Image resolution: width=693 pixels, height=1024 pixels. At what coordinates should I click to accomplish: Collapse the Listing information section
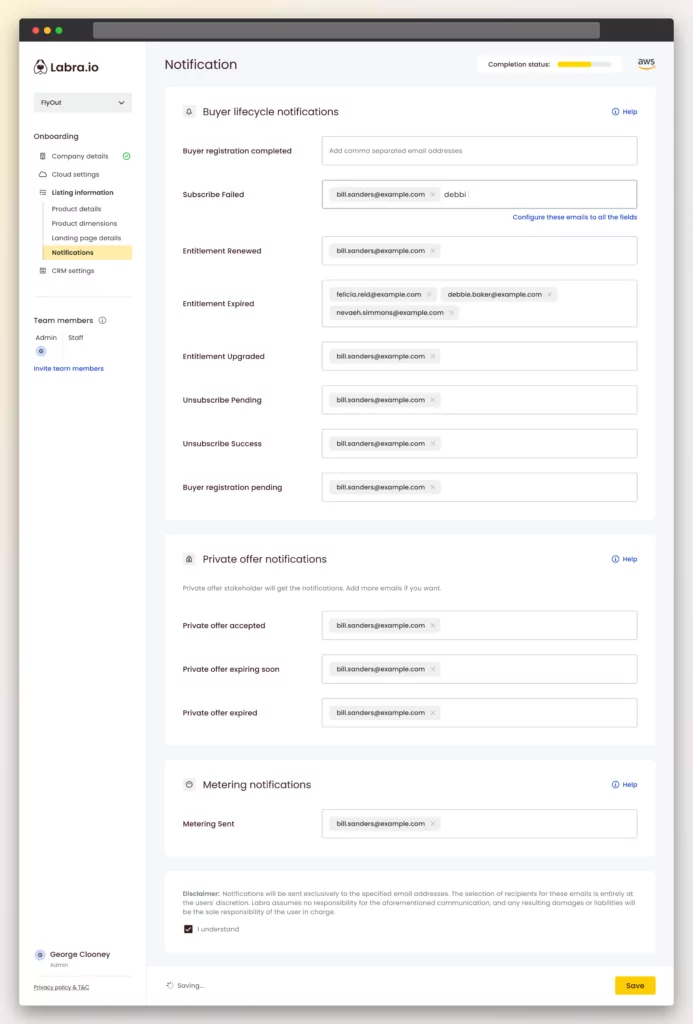click(x=82, y=193)
